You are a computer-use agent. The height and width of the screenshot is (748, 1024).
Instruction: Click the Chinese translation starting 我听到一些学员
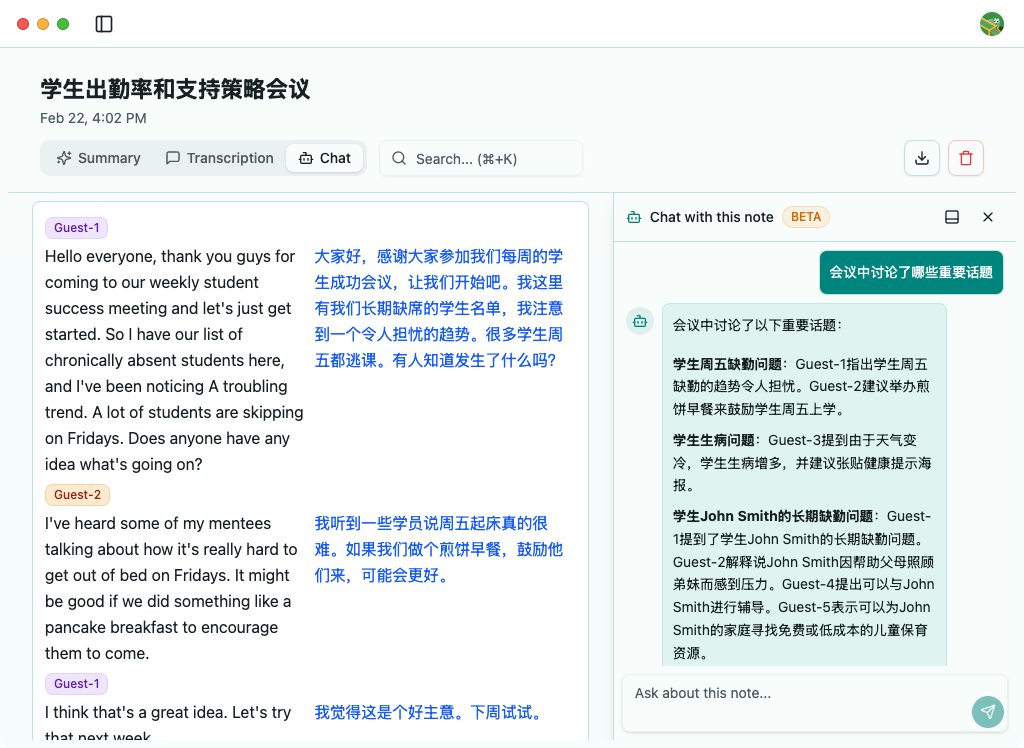(x=439, y=549)
